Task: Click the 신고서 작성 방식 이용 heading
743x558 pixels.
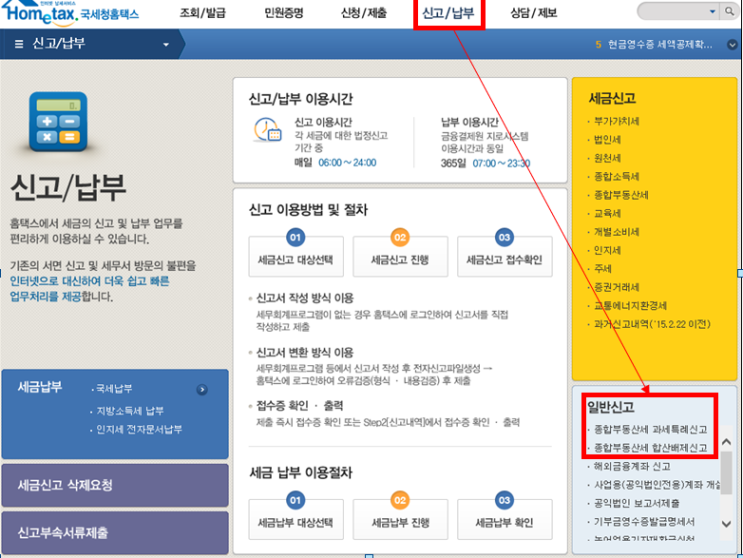Action: tap(305, 298)
